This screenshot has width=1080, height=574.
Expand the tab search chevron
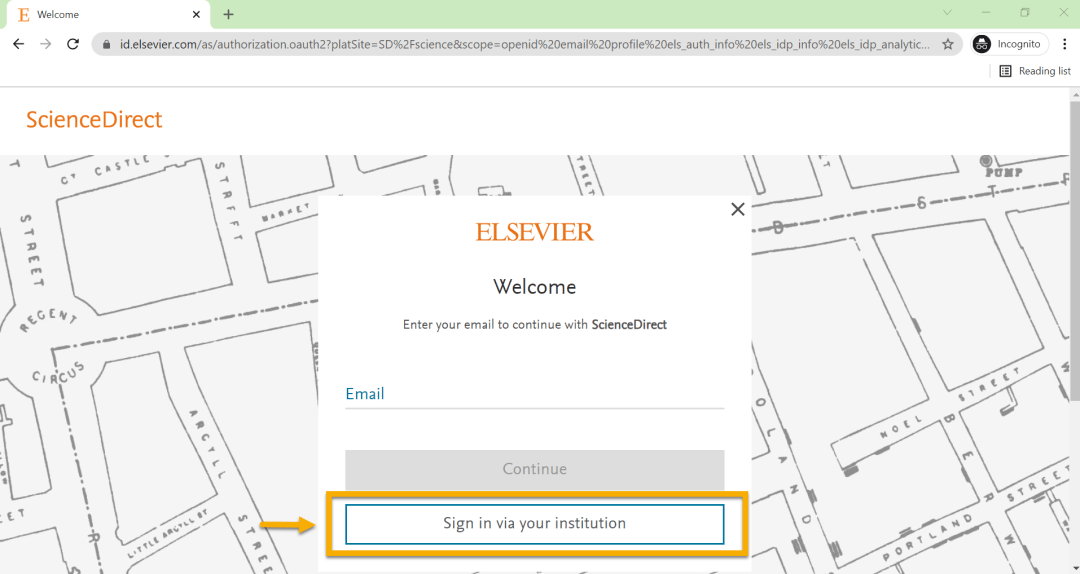click(x=947, y=13)
